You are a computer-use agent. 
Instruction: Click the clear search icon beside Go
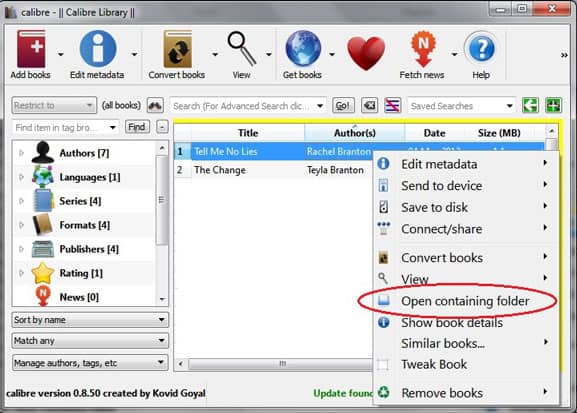click(x=369, y=106)
